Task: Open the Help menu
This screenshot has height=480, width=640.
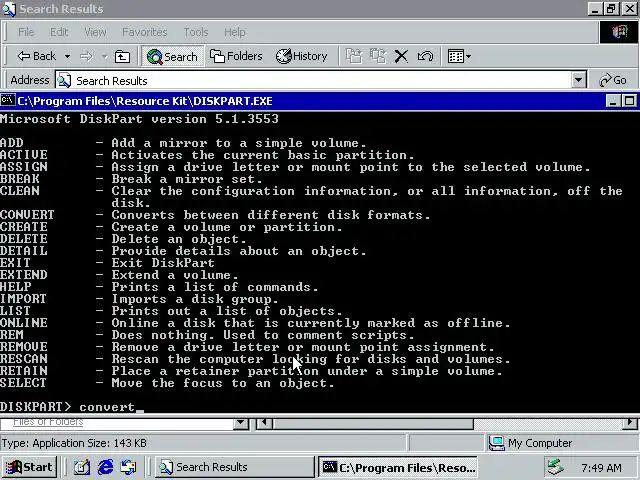Action: [235, 32]
